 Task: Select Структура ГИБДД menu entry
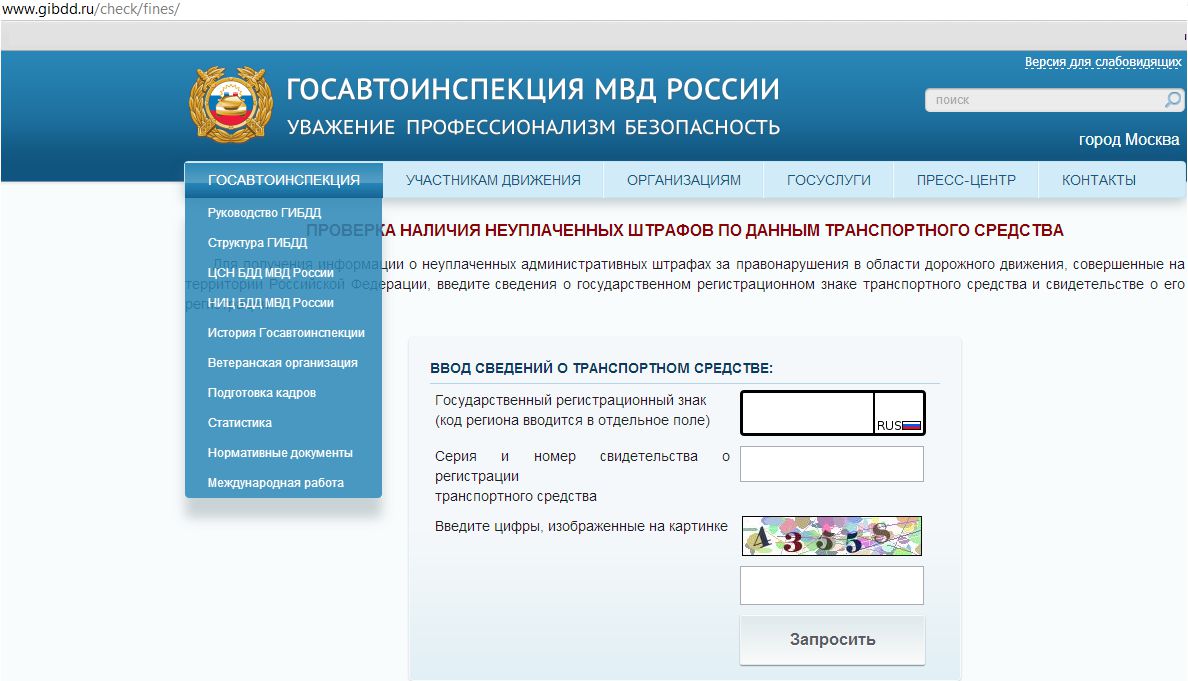pyautogui.click(x=258, y=243)
